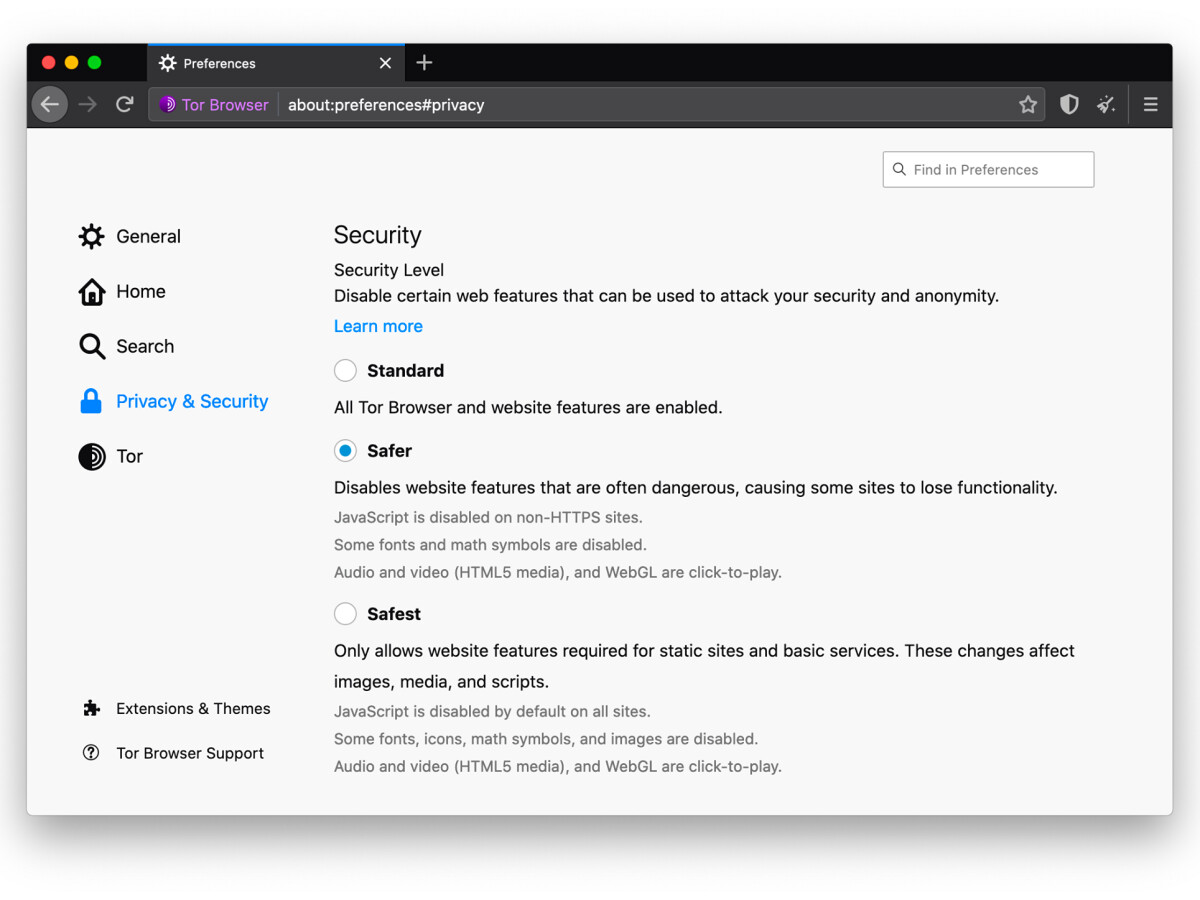
Task: Click the Extensions & Themes puzzle icon
Action: click(91, 708)
